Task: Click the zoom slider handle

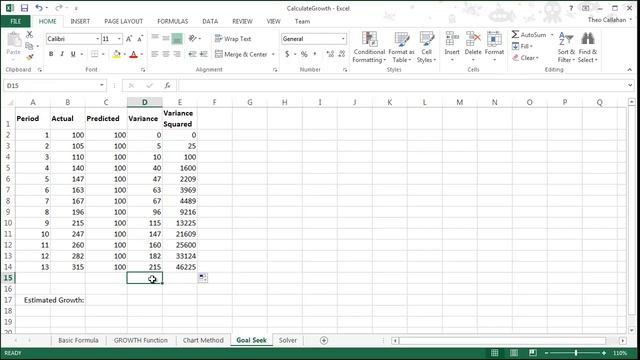Action: click(576, 353)
